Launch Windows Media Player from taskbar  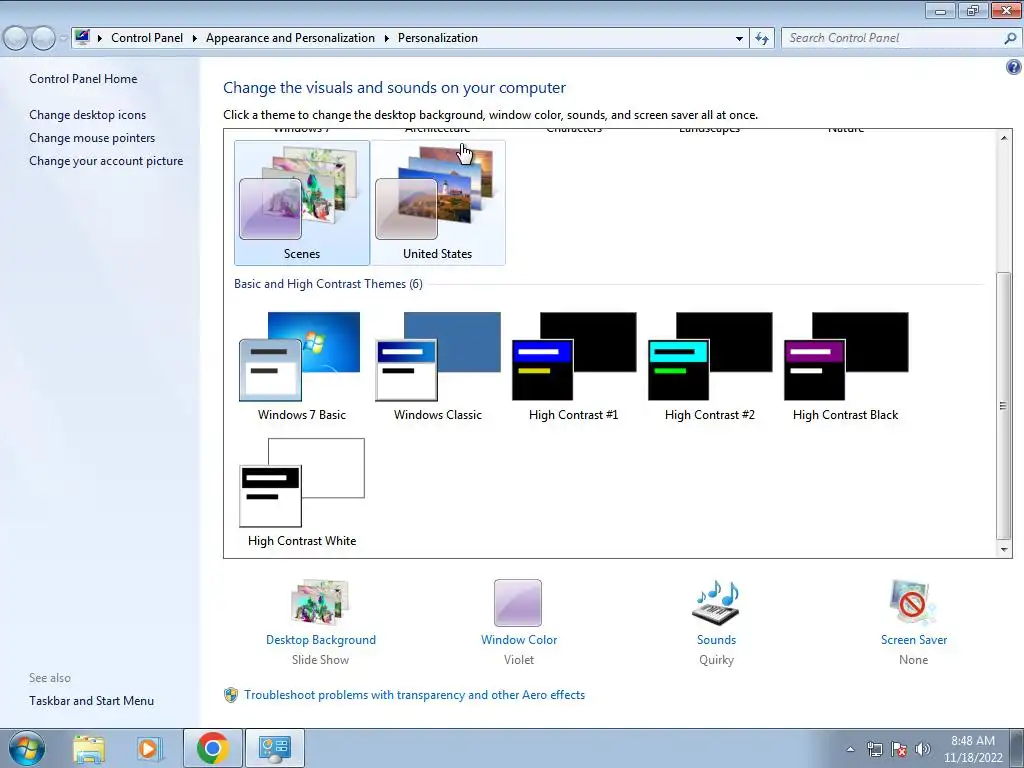coord(149,748)
